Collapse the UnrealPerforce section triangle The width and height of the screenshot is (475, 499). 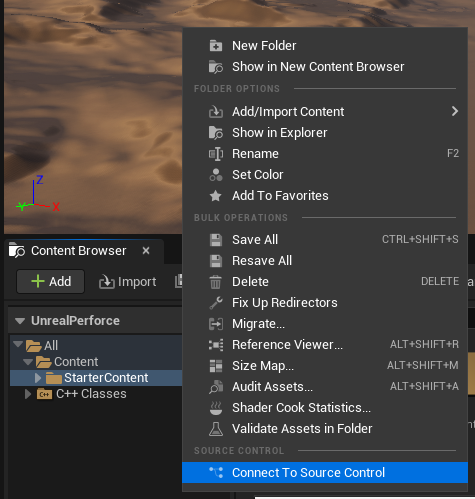coord(20,321)
